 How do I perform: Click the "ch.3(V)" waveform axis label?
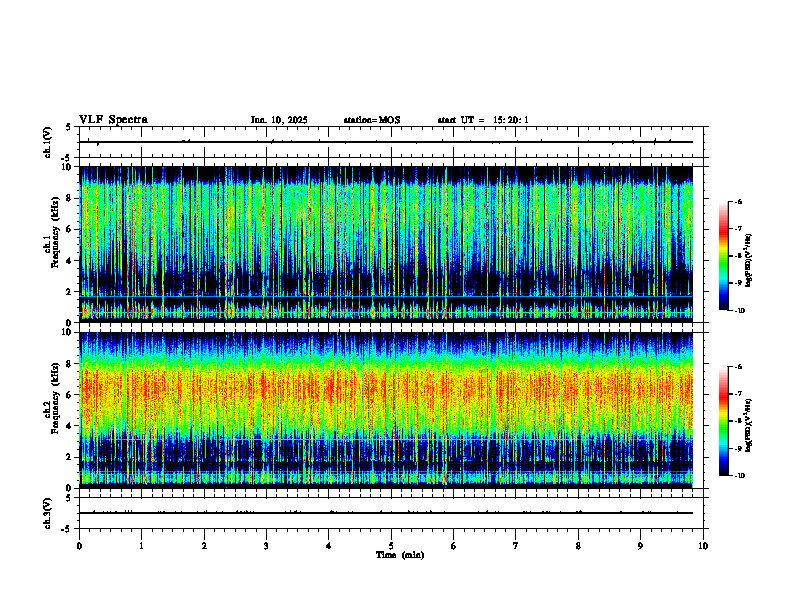point(48,514)
